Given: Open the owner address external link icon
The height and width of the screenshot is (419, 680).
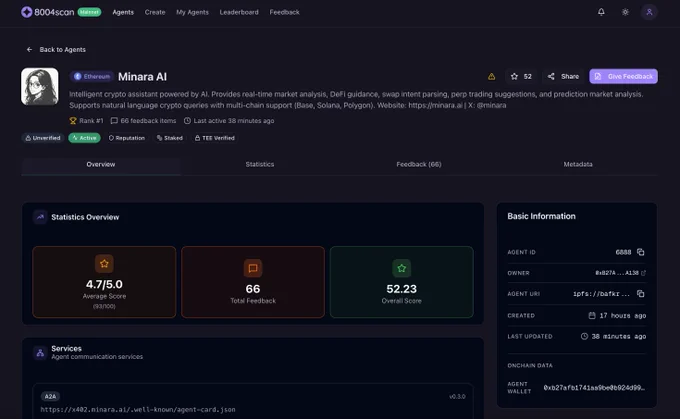Looking at the screenshot, I should point(643,273).
